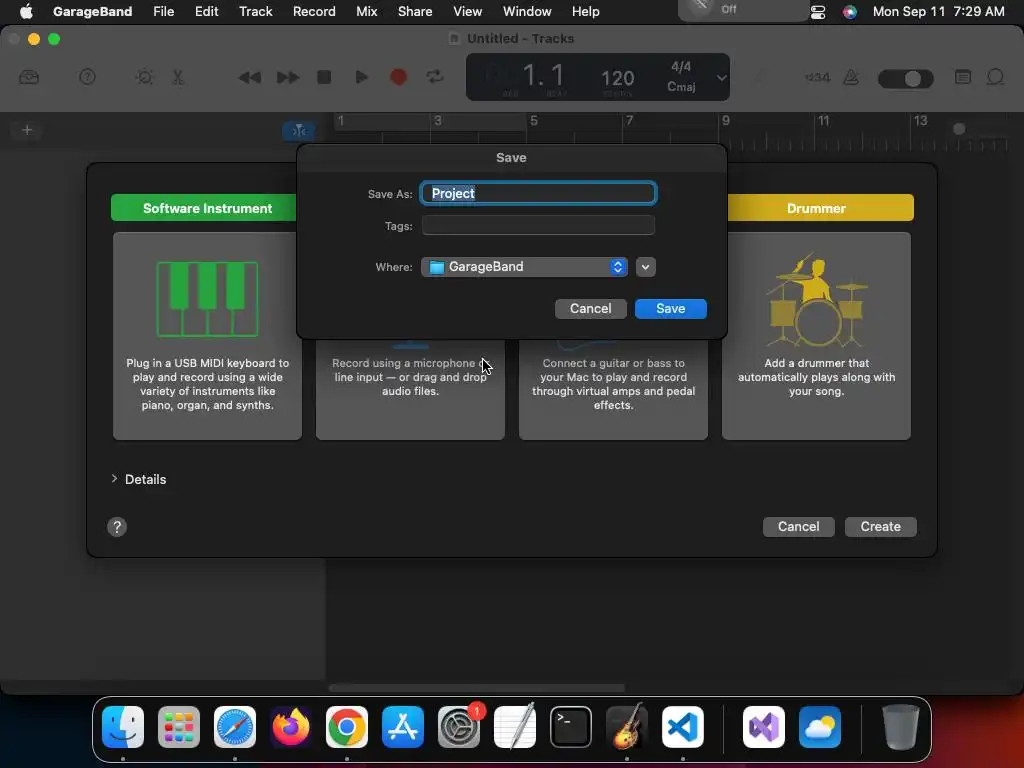Open the Editors scissors icon
Screen dimensions: 1024x768
click(x=178, y=77)
